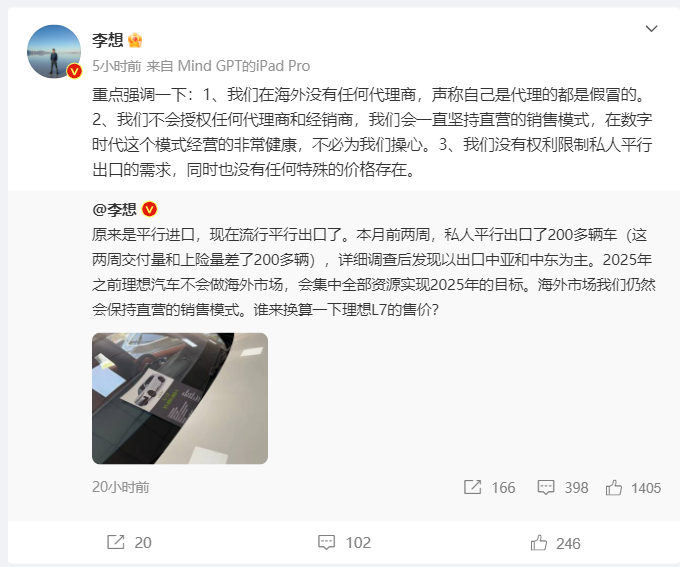Open the 398 comments on the quoted post

(x=562, y=487)
